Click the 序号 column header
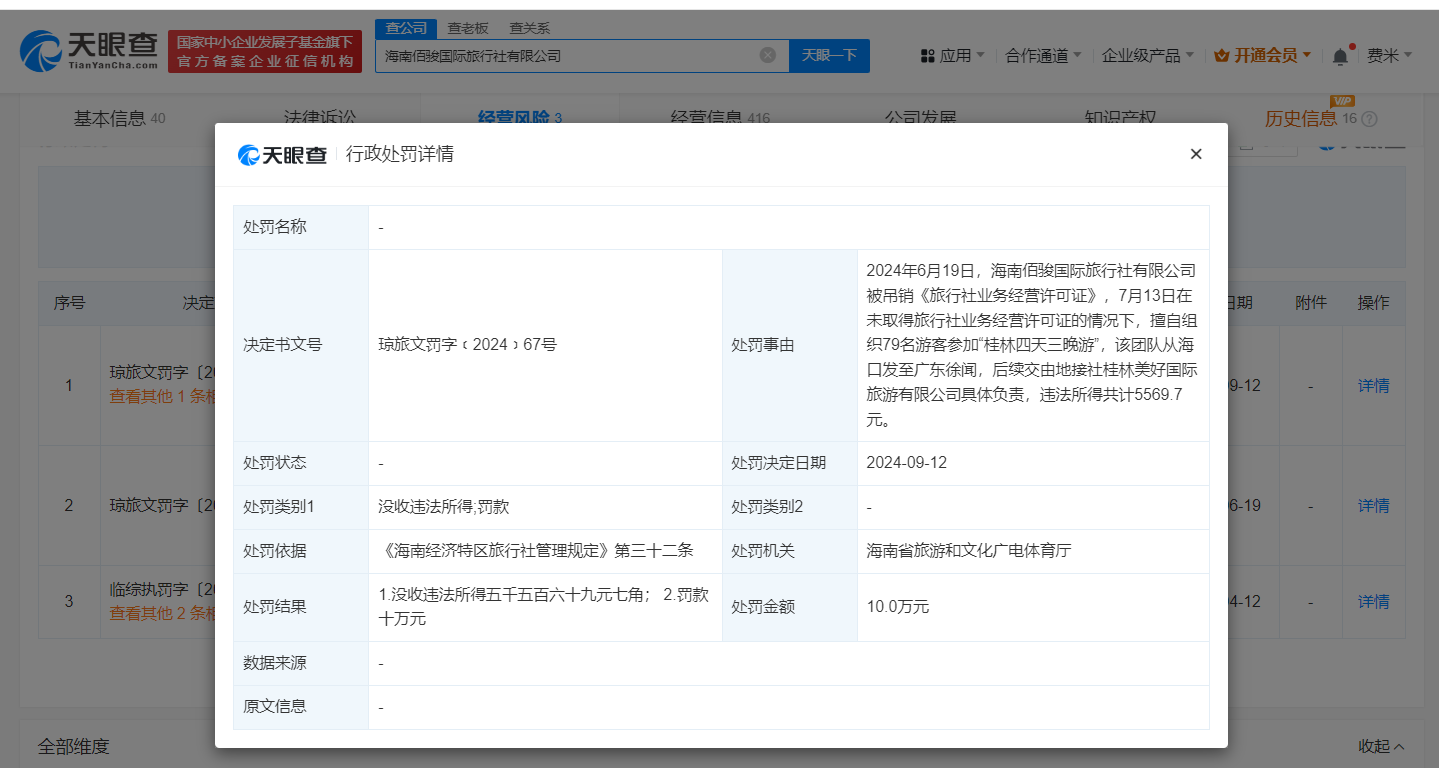 (x=69, y=303)
